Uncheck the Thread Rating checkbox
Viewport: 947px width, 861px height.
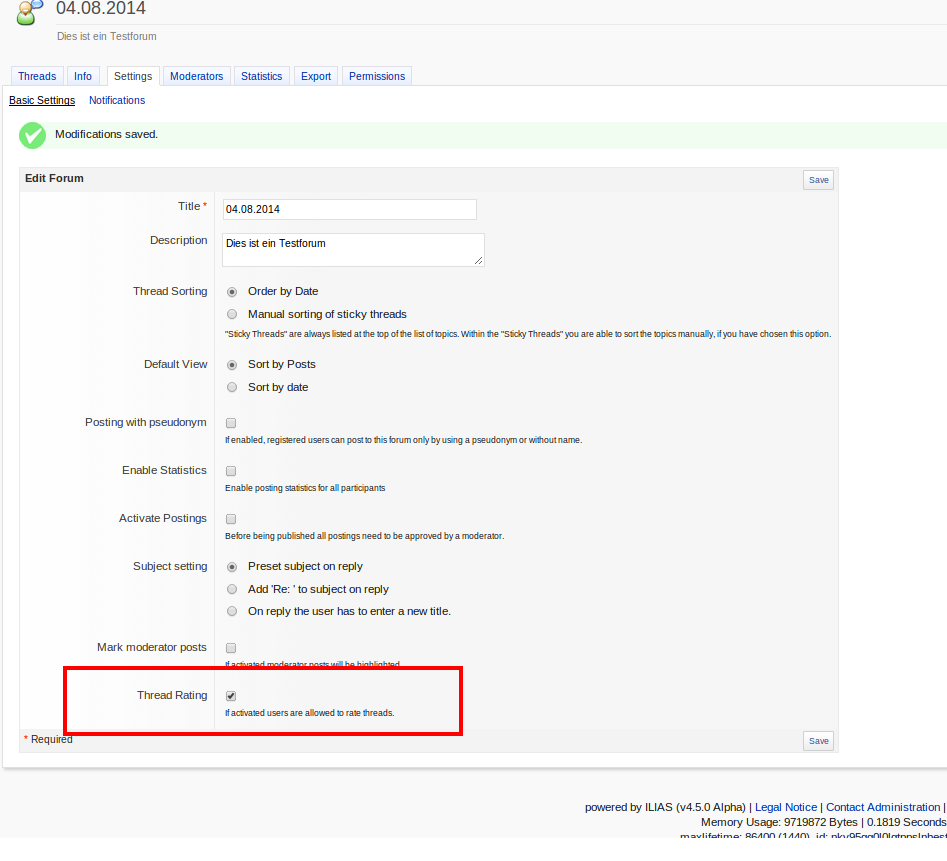231,696
